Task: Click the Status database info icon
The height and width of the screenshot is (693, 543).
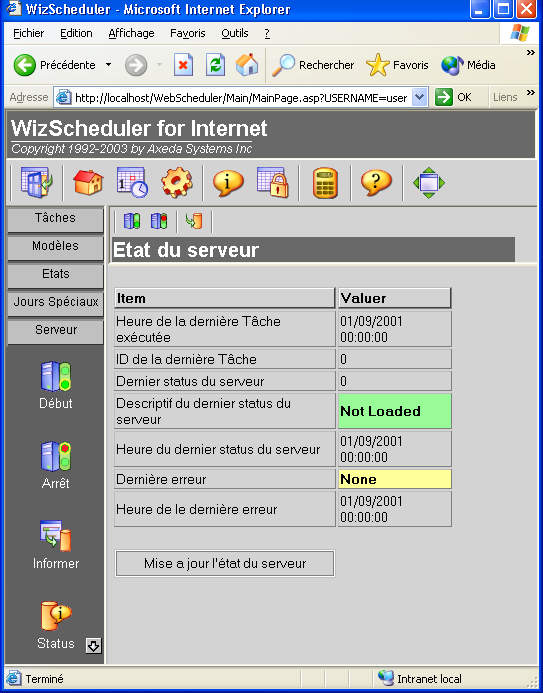Action: 56,615
